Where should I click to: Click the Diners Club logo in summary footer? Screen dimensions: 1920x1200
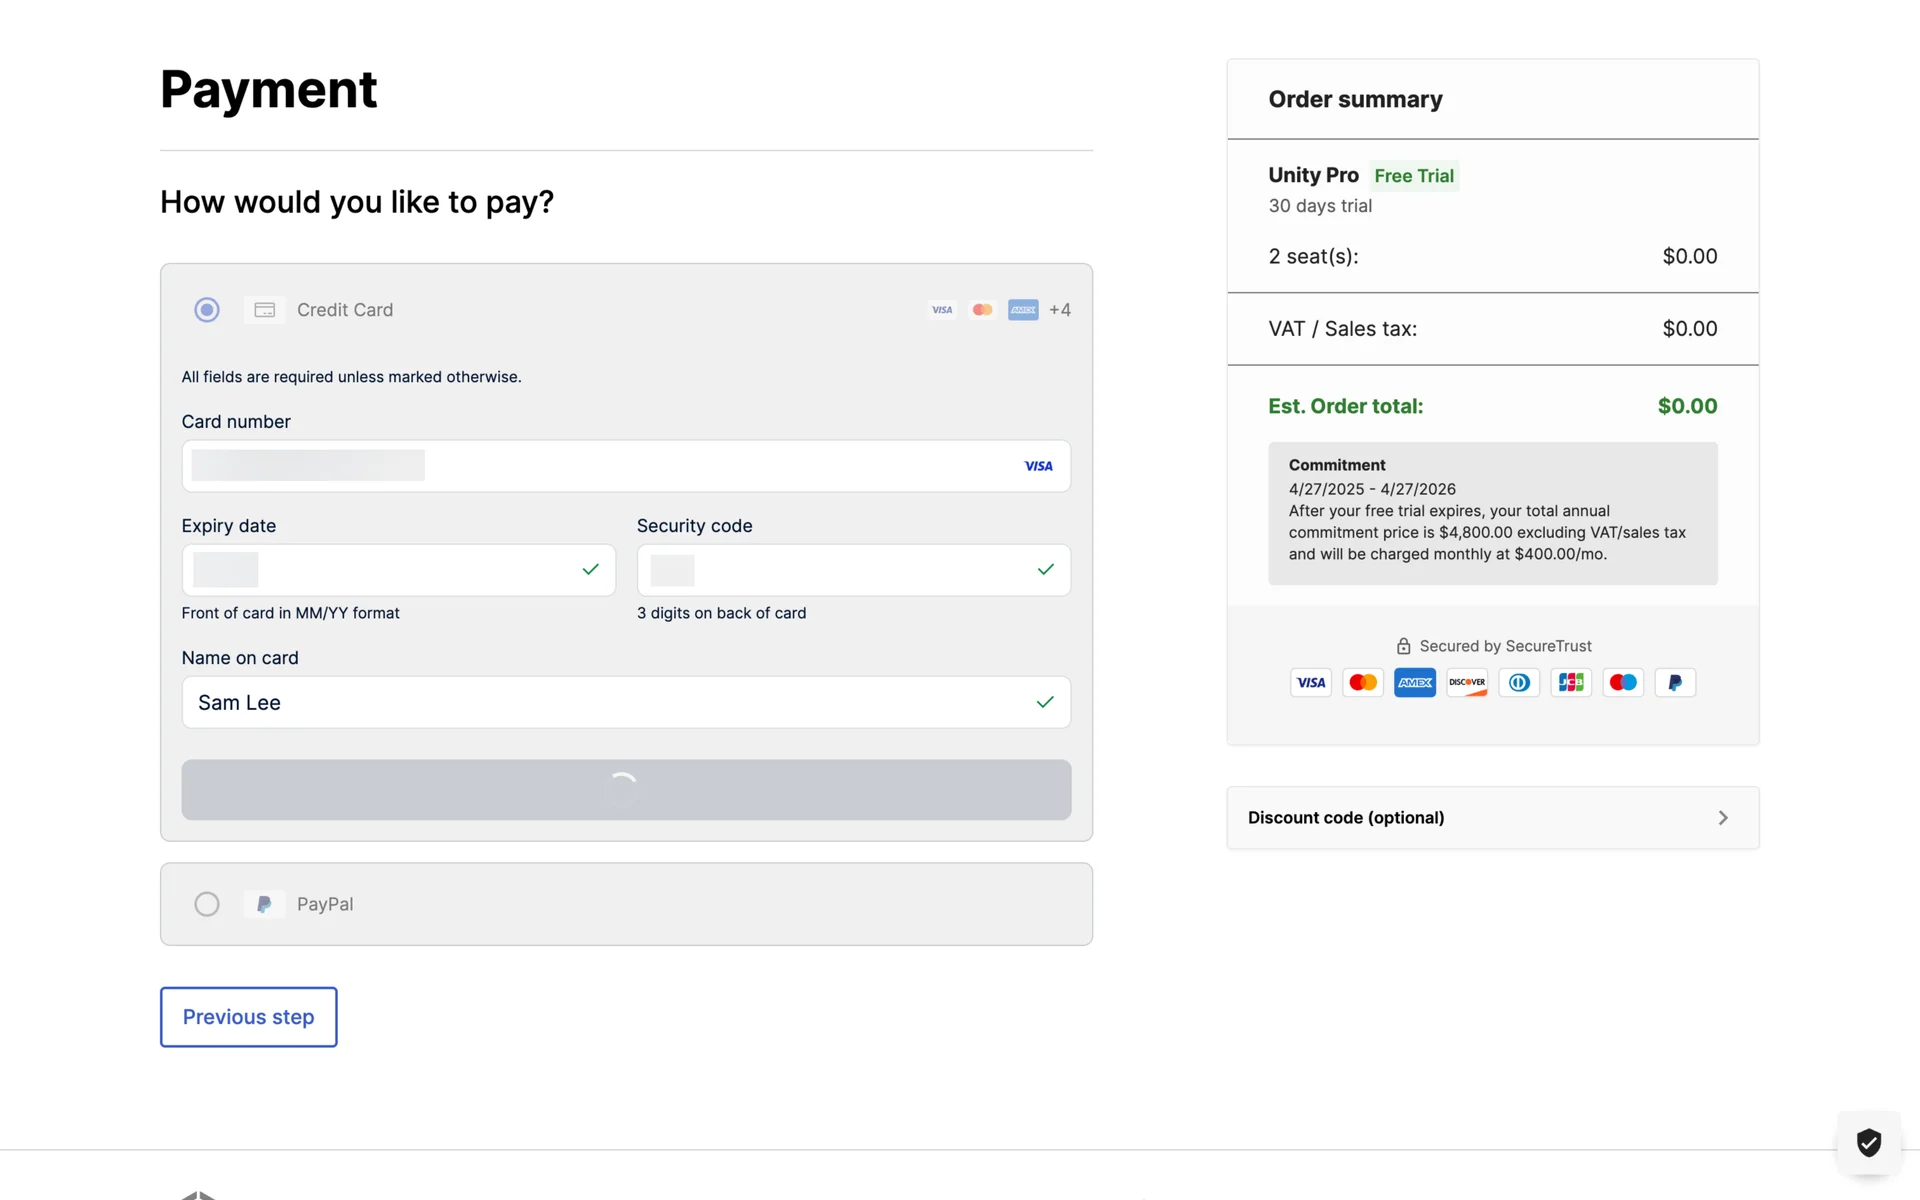pos(1519,683)
